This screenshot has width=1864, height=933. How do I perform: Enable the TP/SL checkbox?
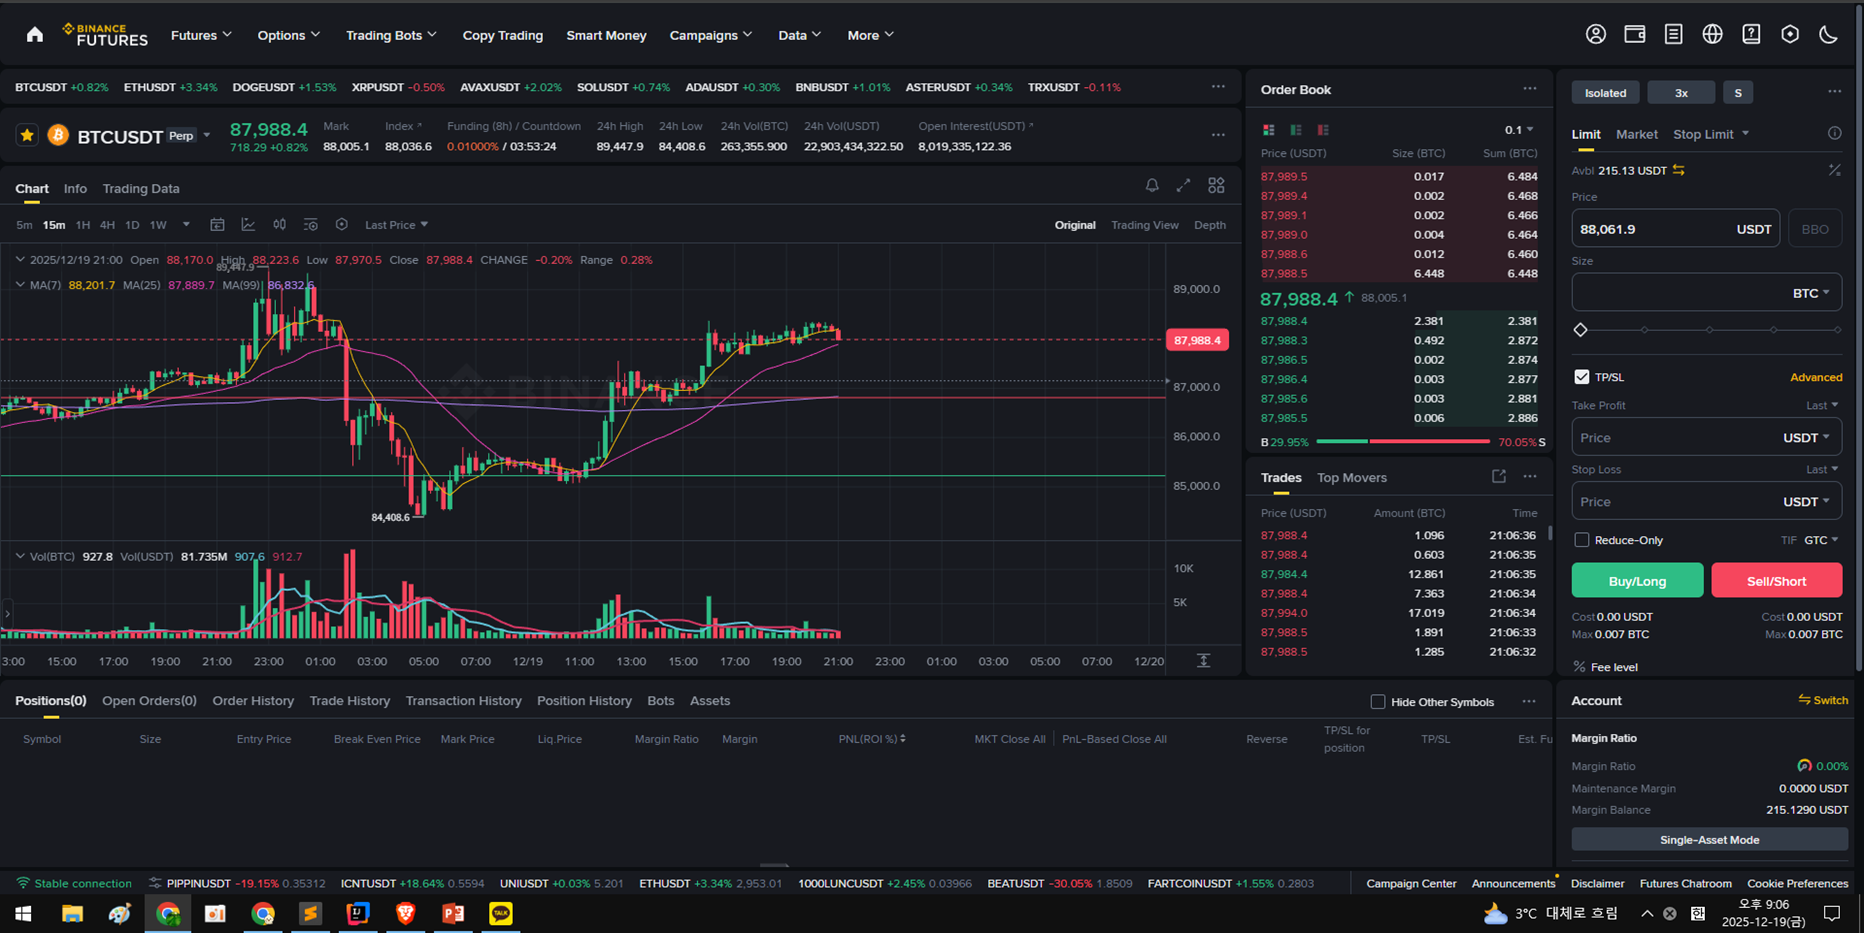point(1581,377)
